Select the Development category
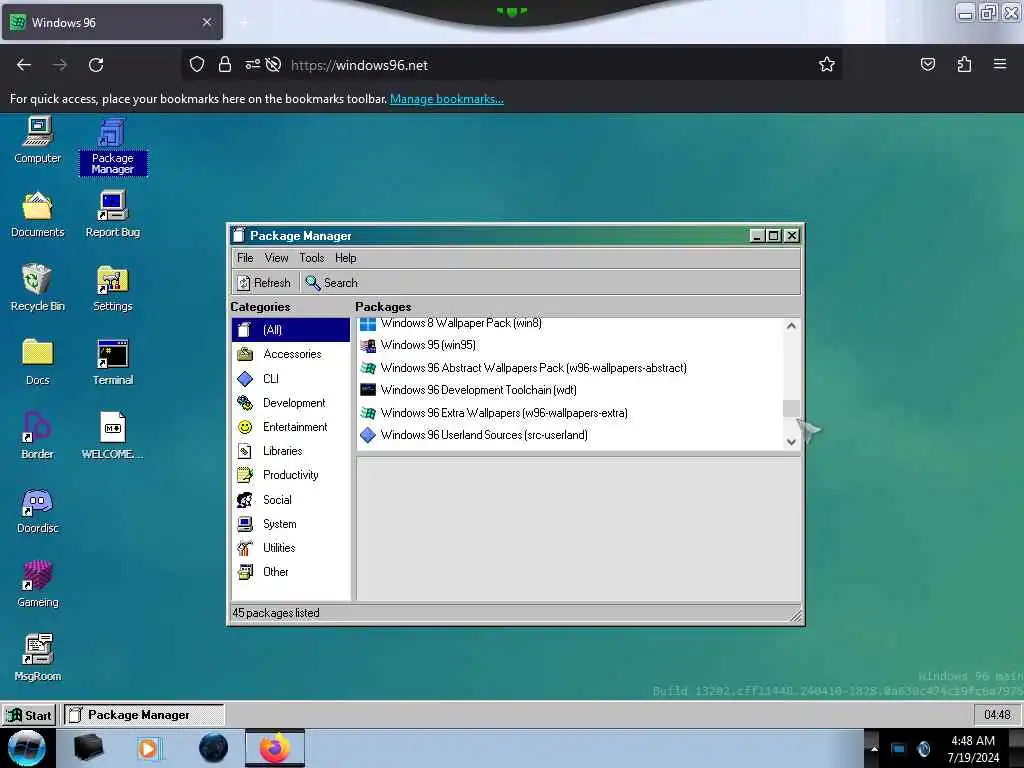Image resolution: width=1024 pixels, height=768 pixels. [291, 403]
